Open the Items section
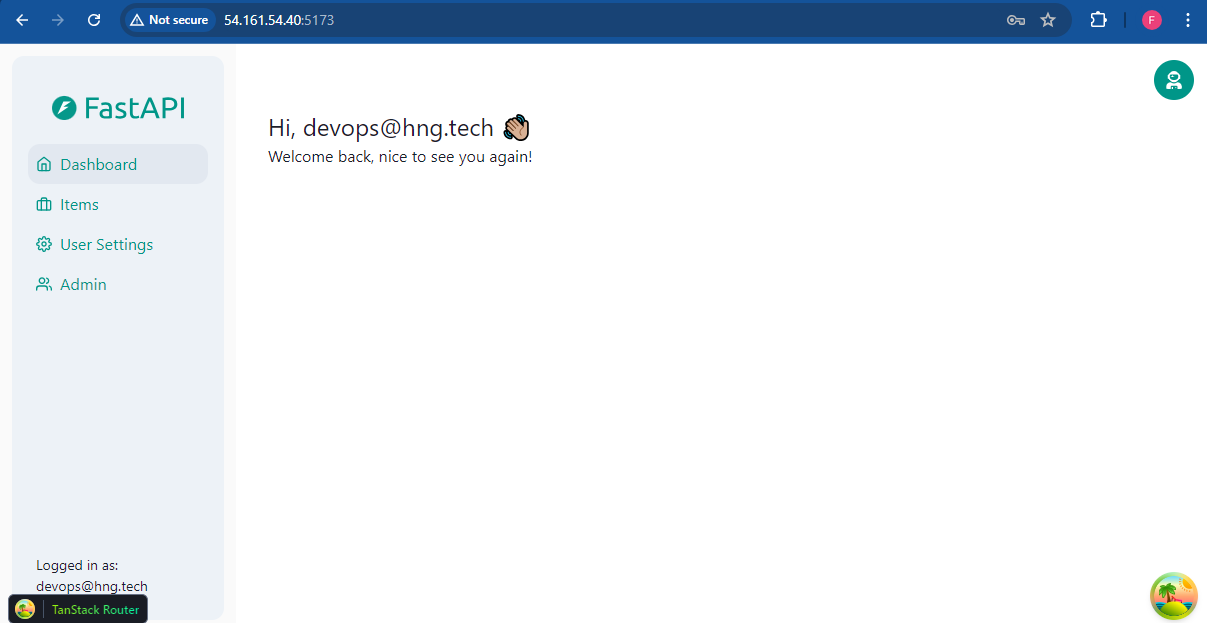The image size is (1207, 623). [x=79, y=204]
